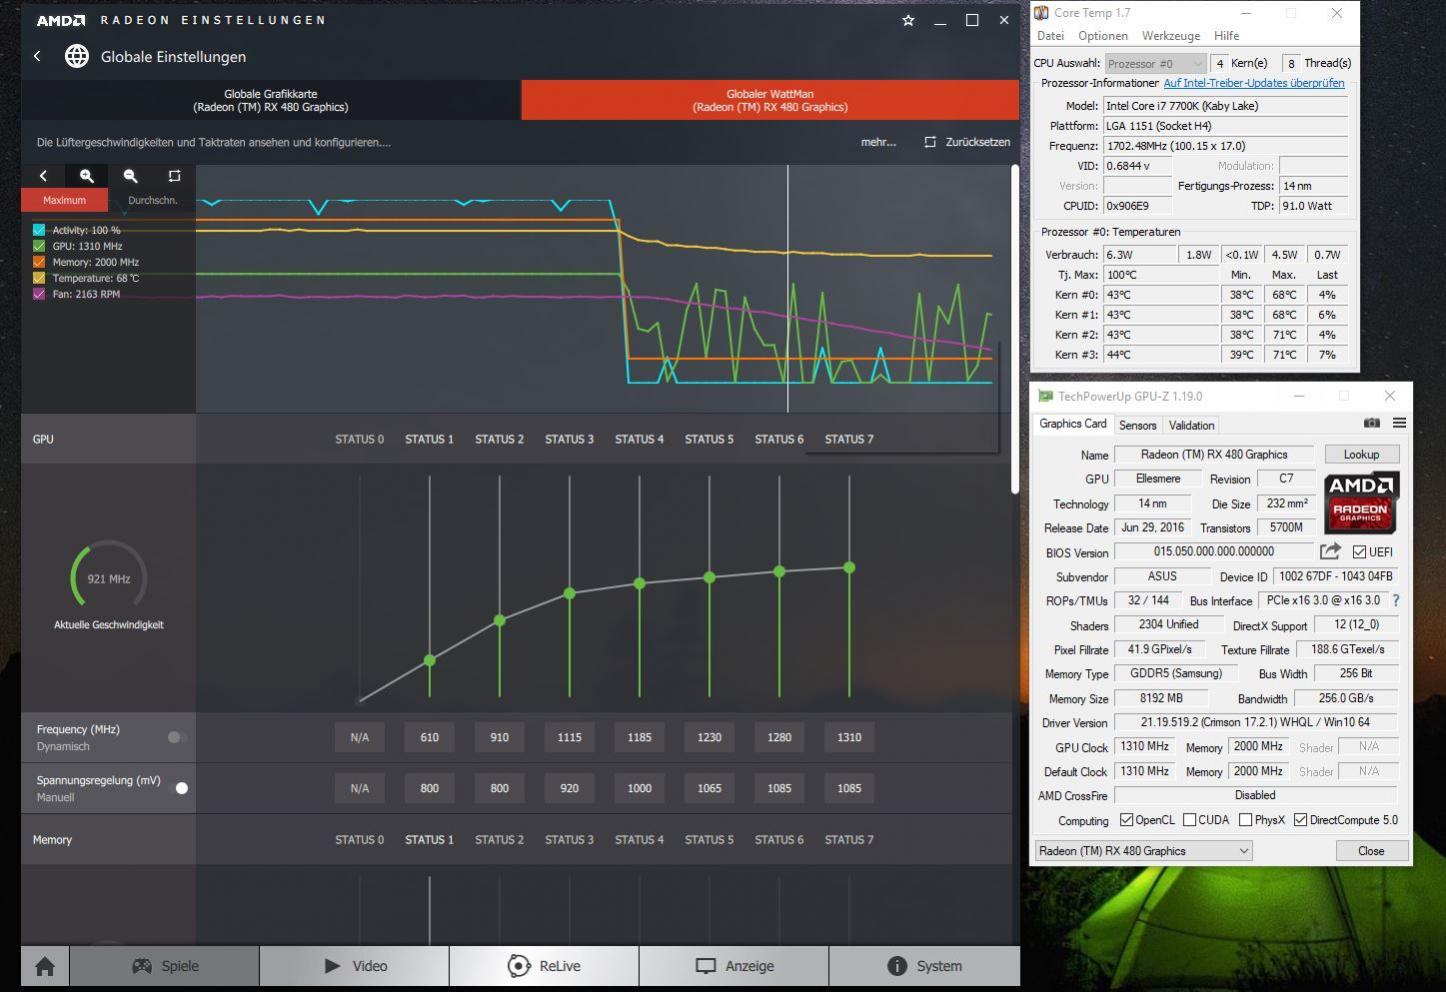Open the Werkzeuge menu in Core Temp

[1171, 36]
